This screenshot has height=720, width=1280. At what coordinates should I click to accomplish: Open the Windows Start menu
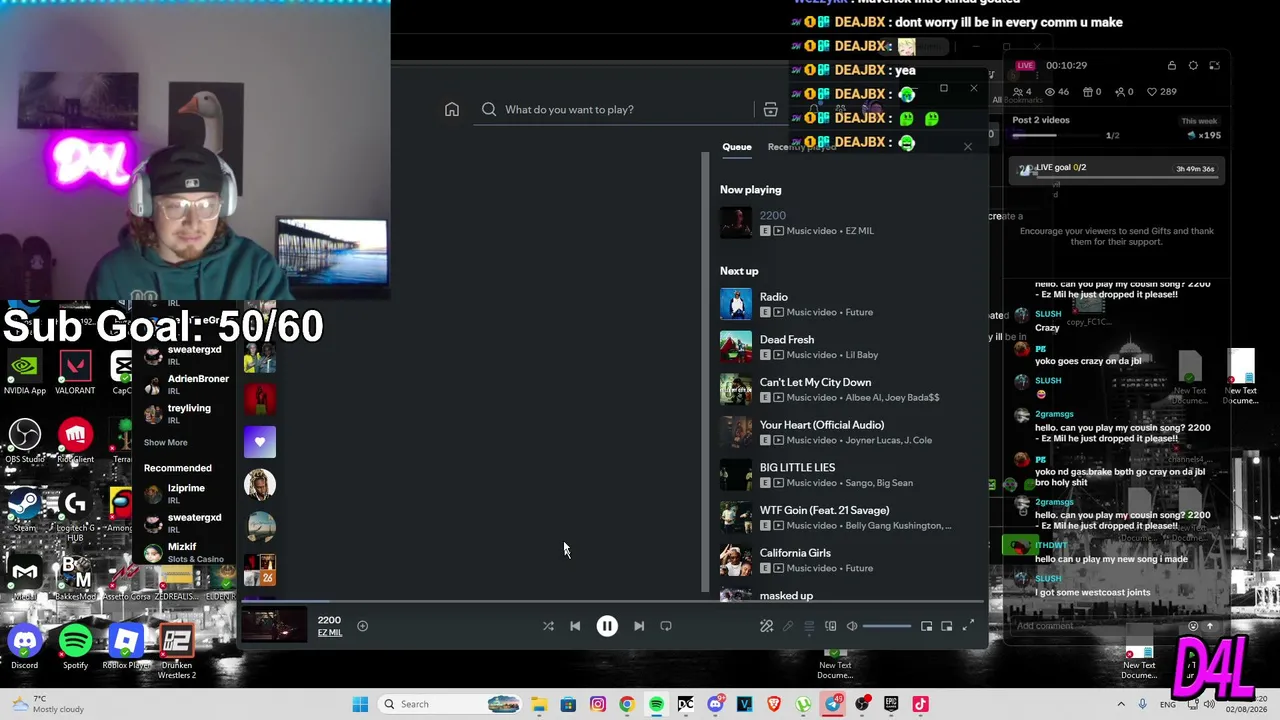click(360, 704)
